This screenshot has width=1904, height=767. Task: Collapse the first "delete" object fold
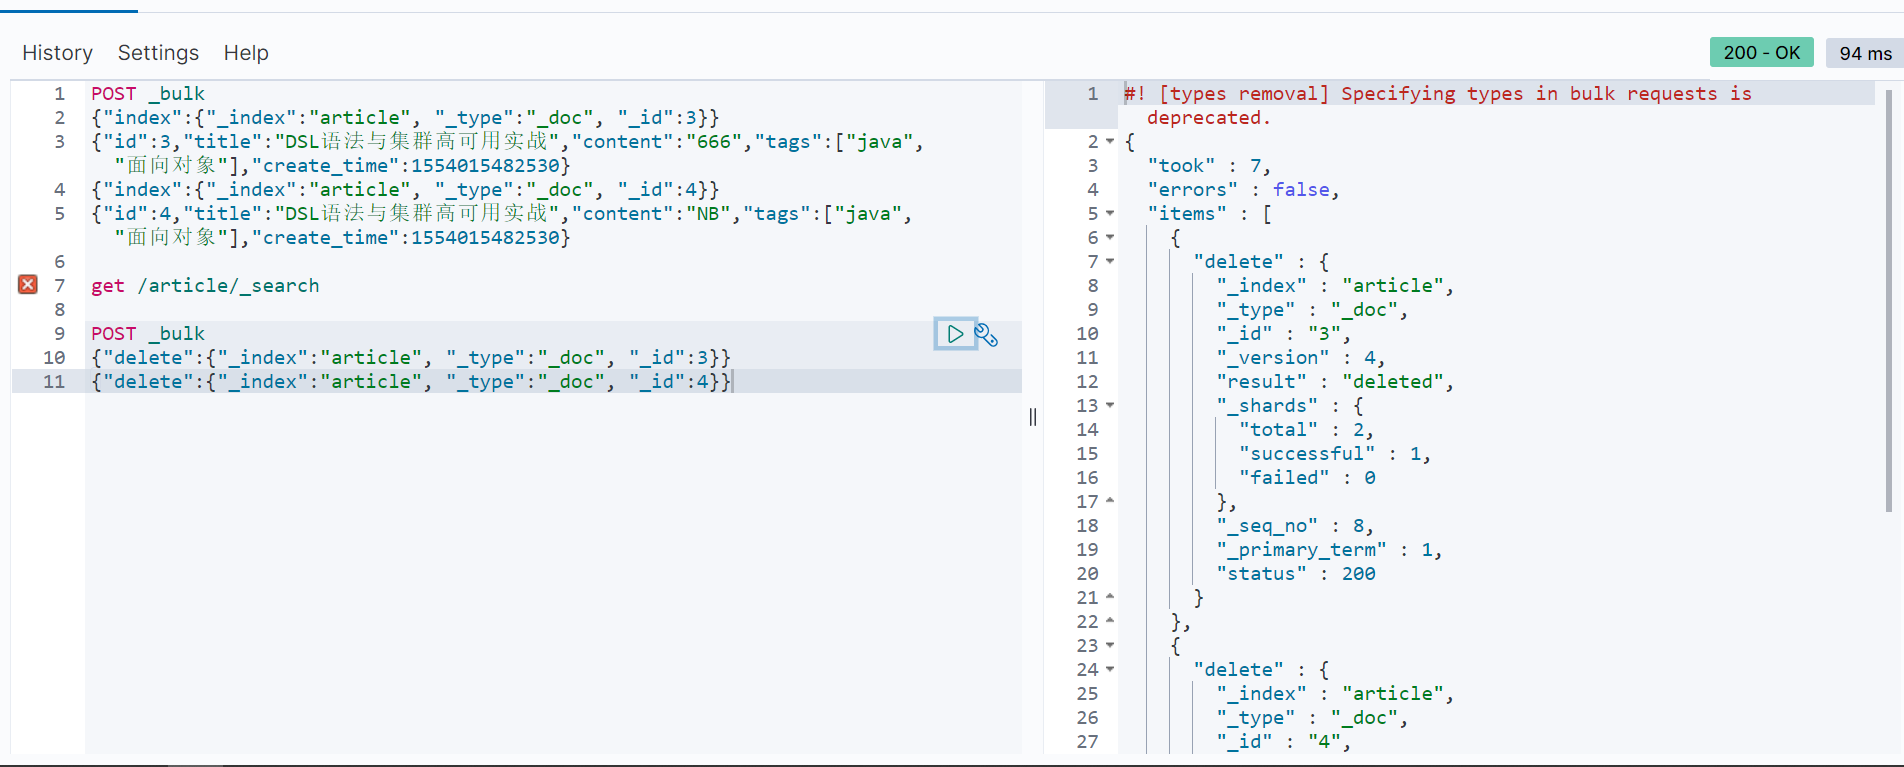point(1110,262)
